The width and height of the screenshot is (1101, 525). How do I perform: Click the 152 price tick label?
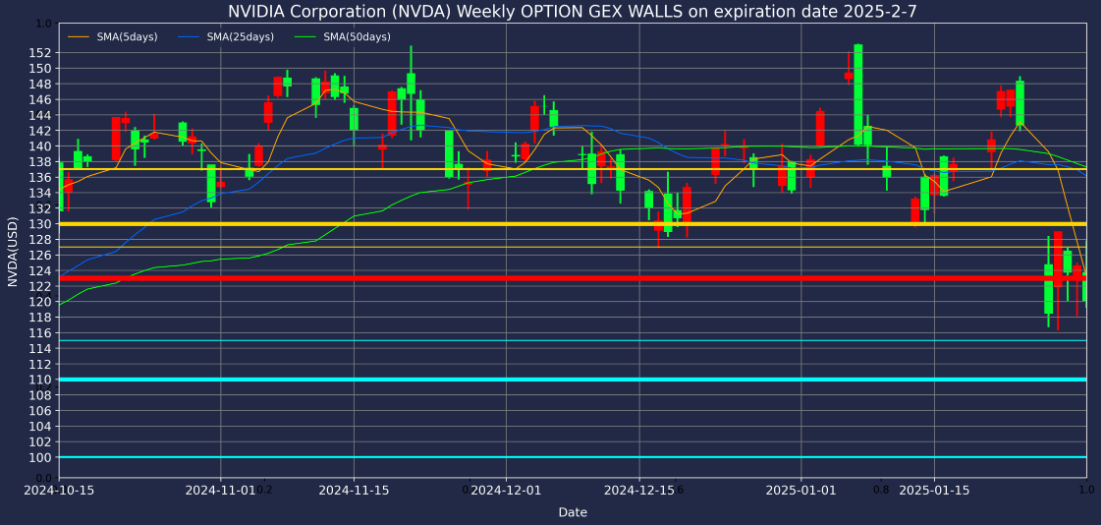[41, 53]
